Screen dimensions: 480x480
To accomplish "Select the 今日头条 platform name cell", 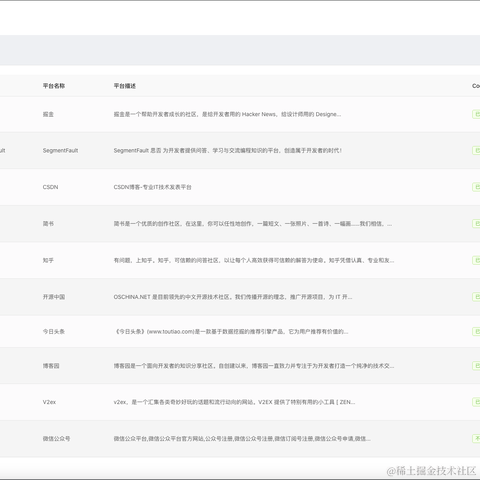I will click(x=54, y=331).
